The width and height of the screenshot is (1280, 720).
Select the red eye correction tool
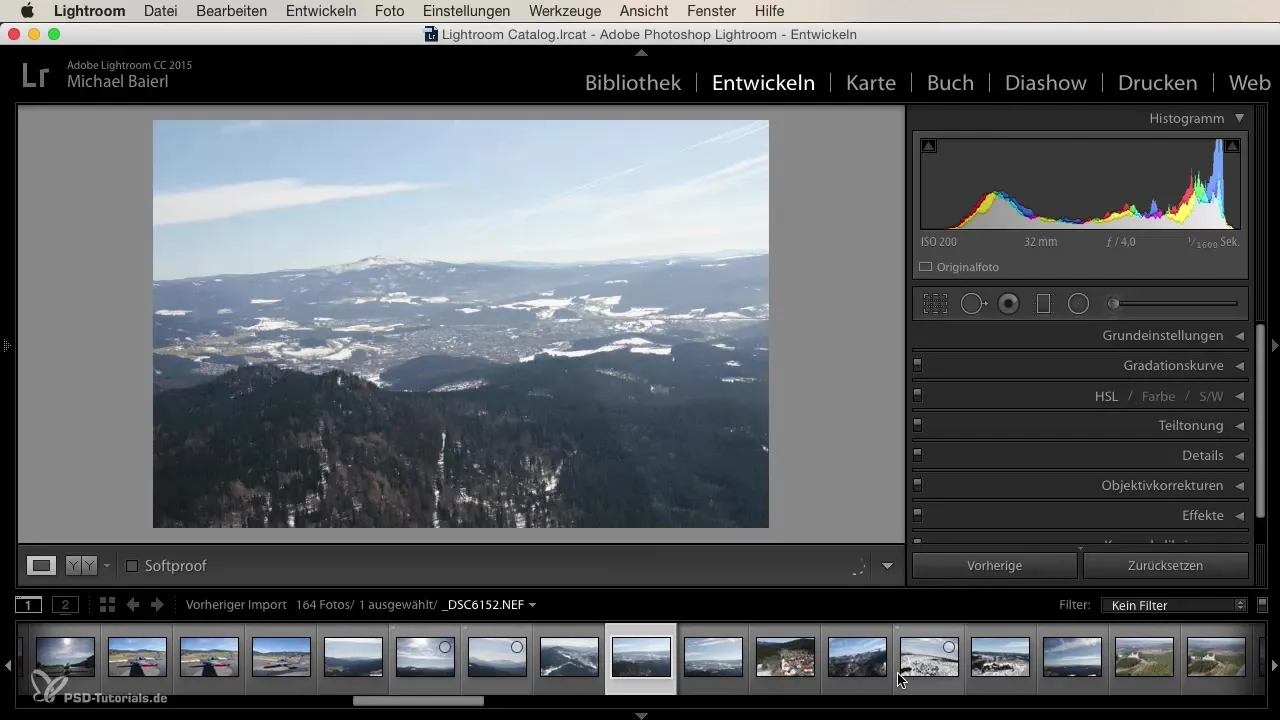[x=1008, y=304]
